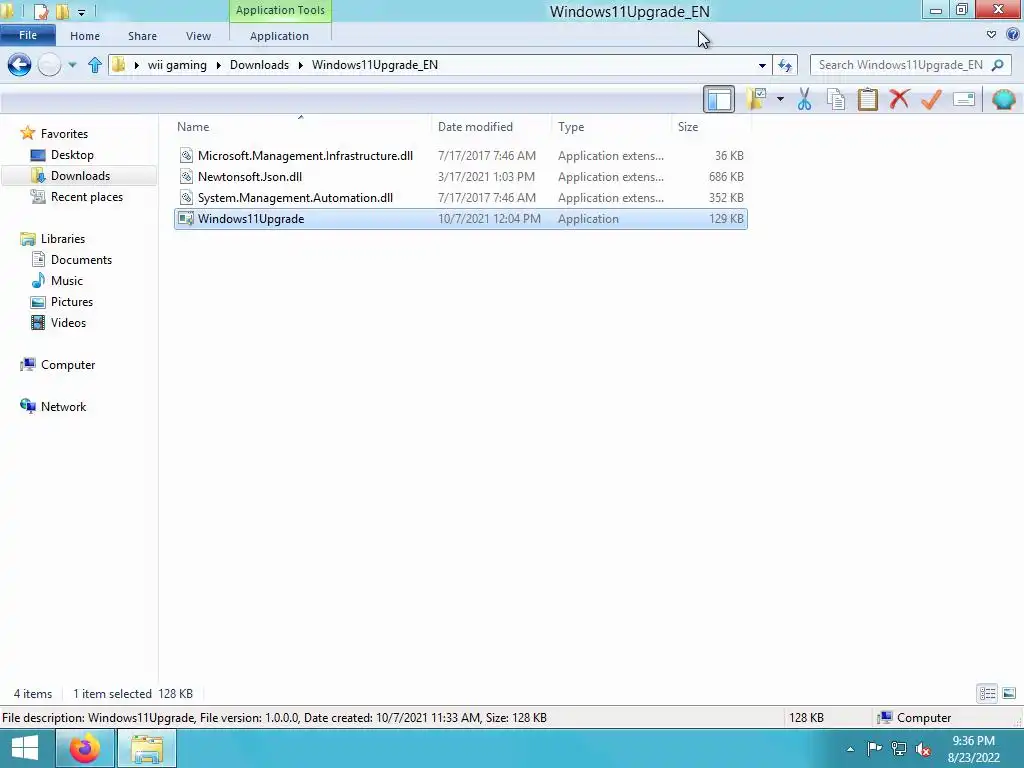
Task: Select Downloads in the navigation pane
Action: point(80,176)
